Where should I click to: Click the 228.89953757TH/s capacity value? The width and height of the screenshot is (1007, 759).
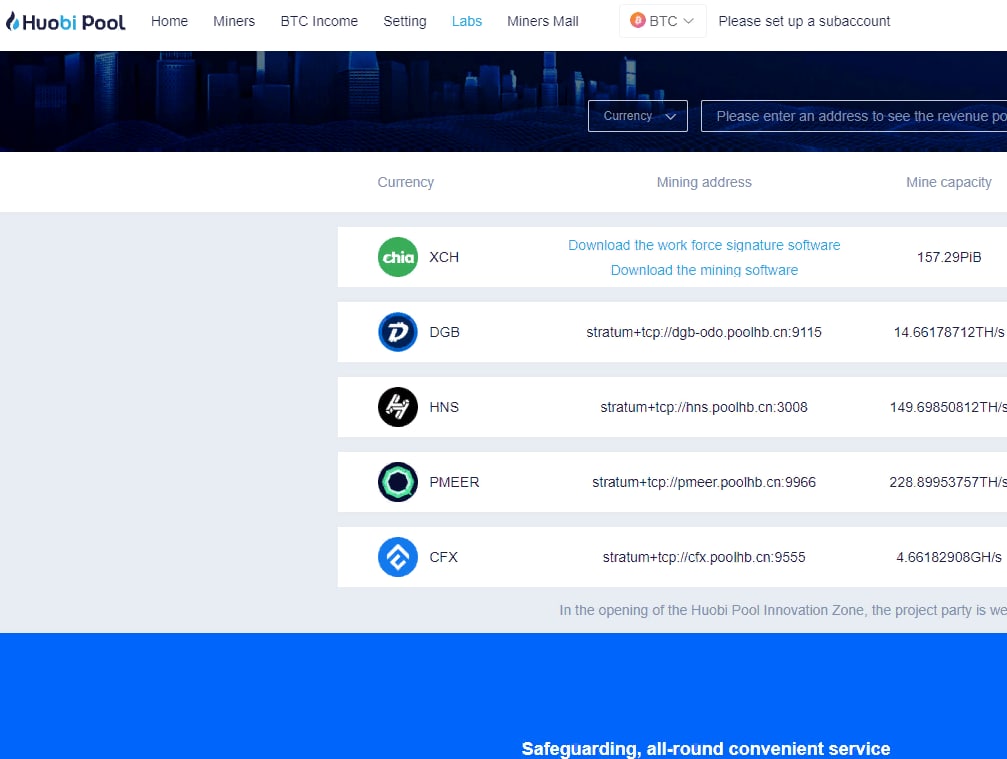click(948, 482)
